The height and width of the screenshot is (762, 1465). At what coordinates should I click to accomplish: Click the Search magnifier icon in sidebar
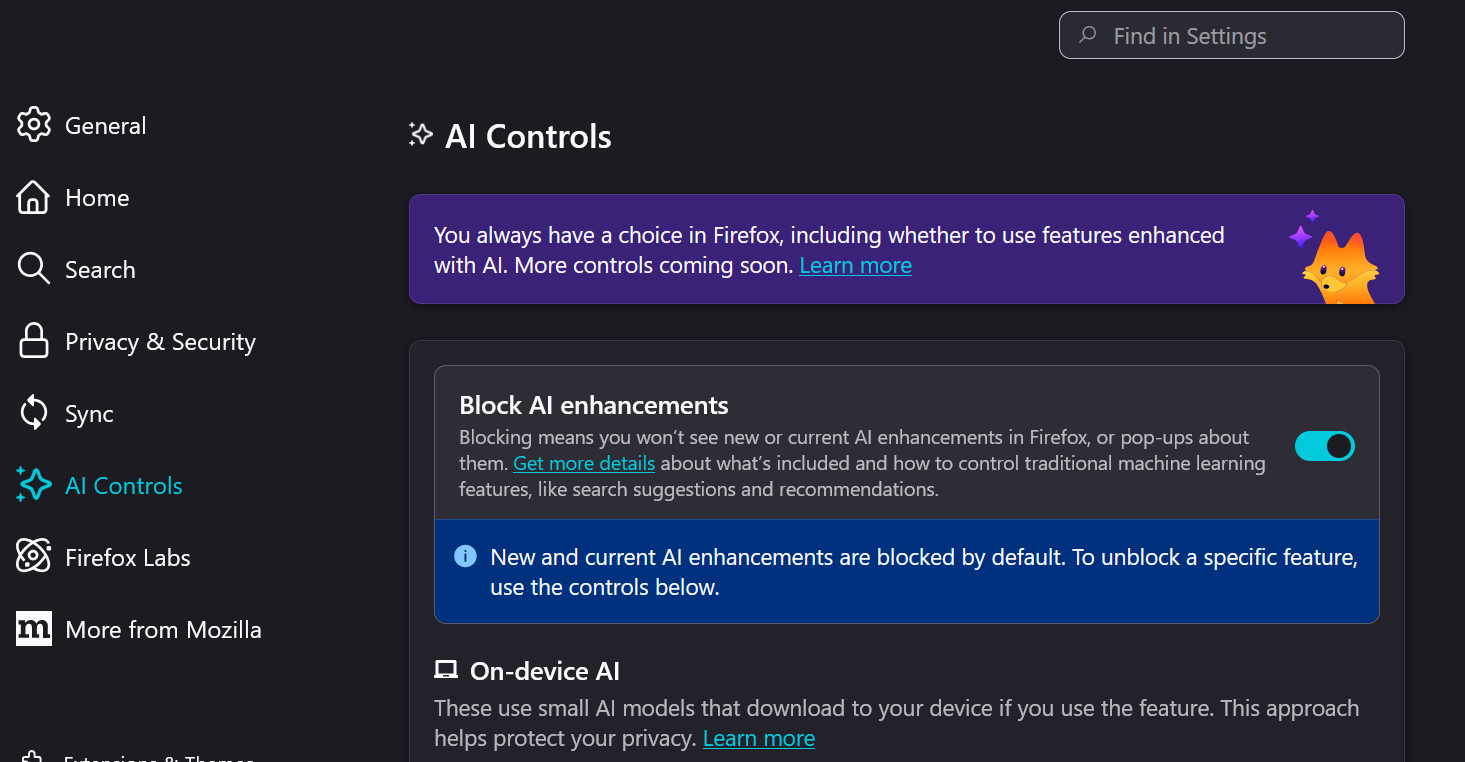34,269
